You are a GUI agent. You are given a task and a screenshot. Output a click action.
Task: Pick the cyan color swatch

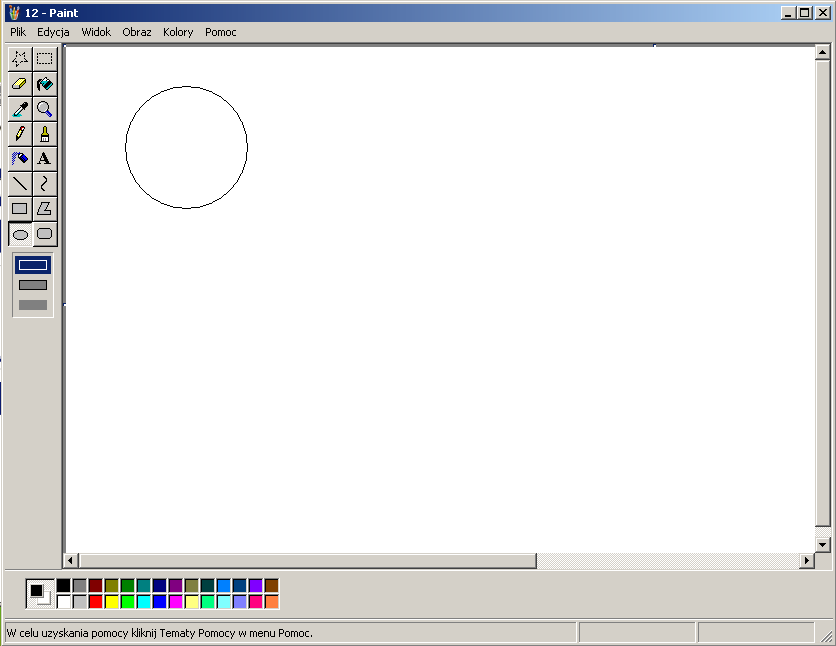[x=143, y=602]
